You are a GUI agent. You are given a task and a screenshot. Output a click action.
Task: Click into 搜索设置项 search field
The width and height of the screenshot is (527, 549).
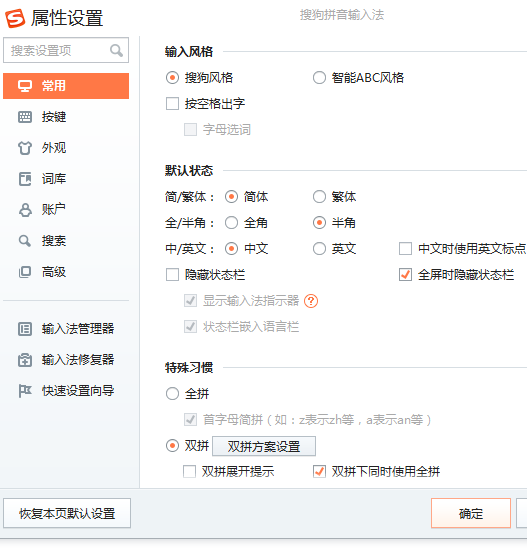pyautogui.click(x=66, y=50)
